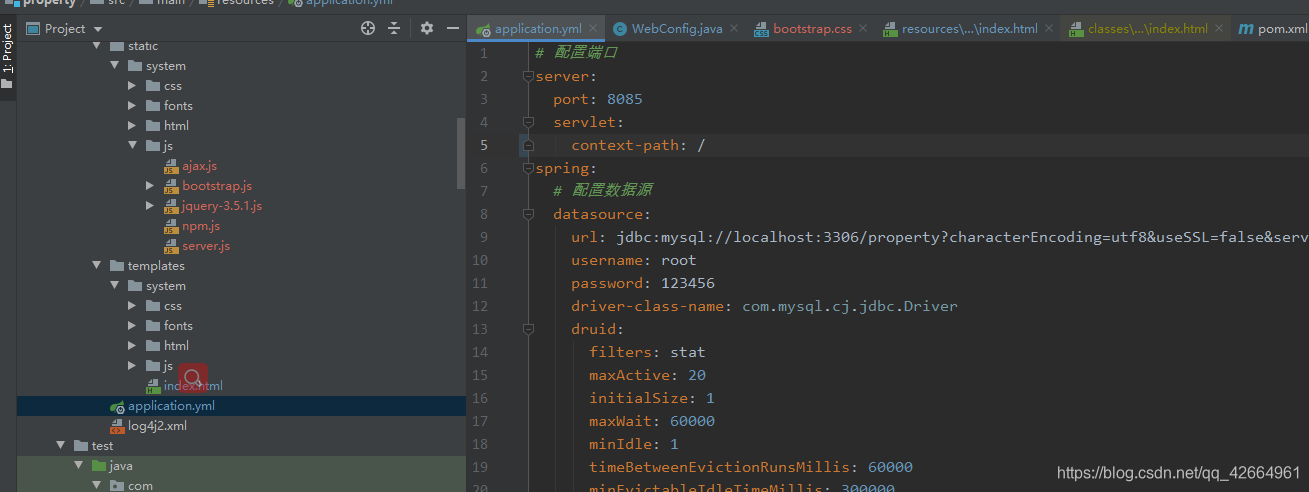The image size is (1309, 492).
Task: Click the maxWait value 60000
Action: click(x=692, y=421)
